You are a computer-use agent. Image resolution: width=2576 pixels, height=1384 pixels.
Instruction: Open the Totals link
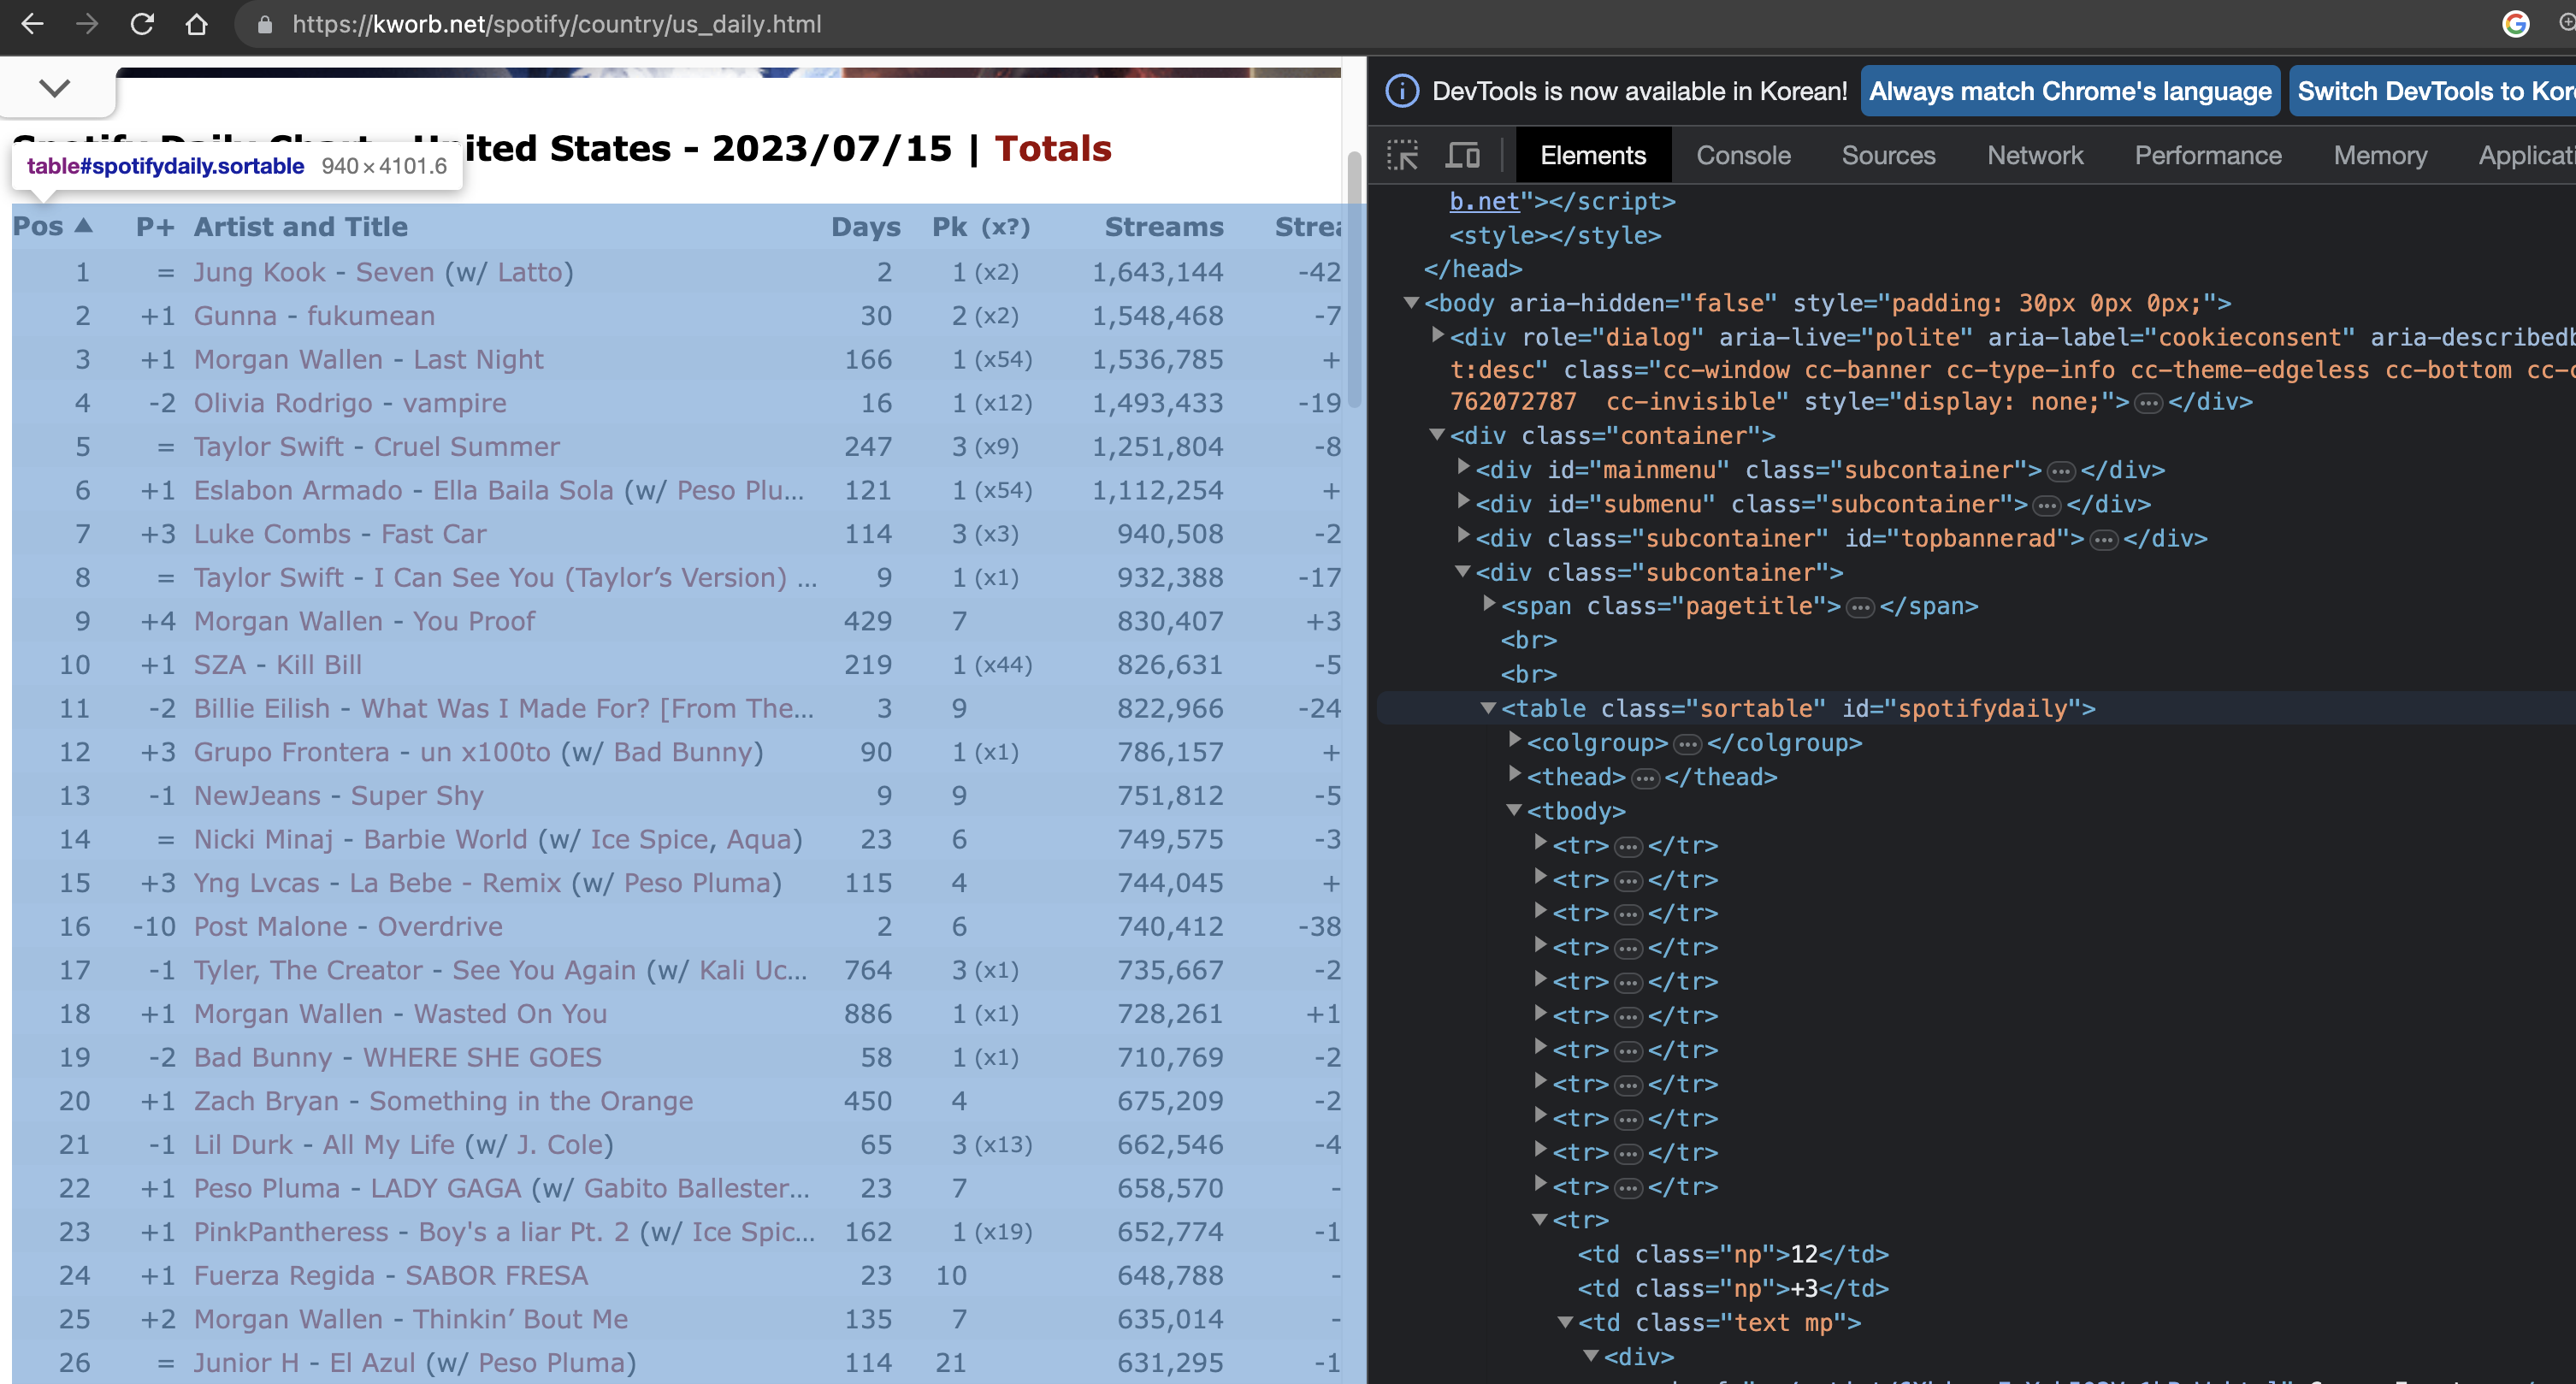[1053, 148]
